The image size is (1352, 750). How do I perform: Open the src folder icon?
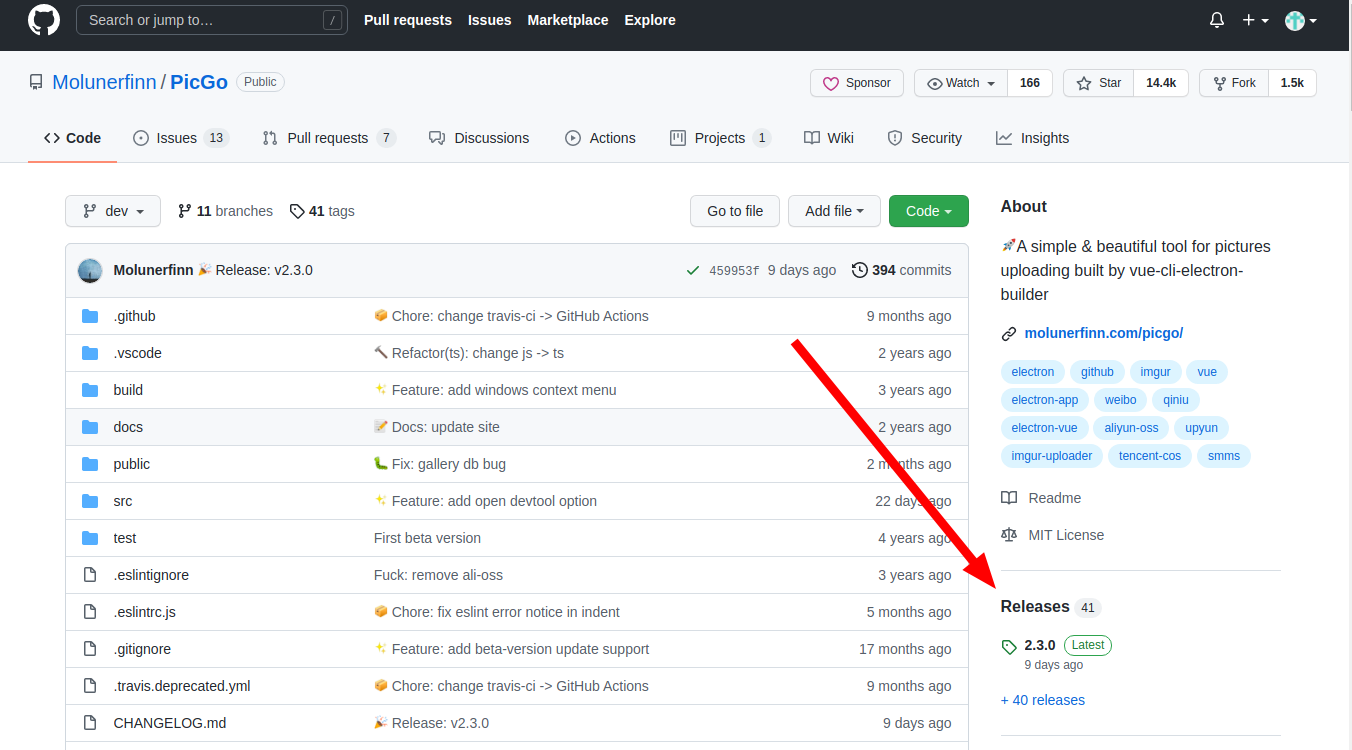coord(90,501)
